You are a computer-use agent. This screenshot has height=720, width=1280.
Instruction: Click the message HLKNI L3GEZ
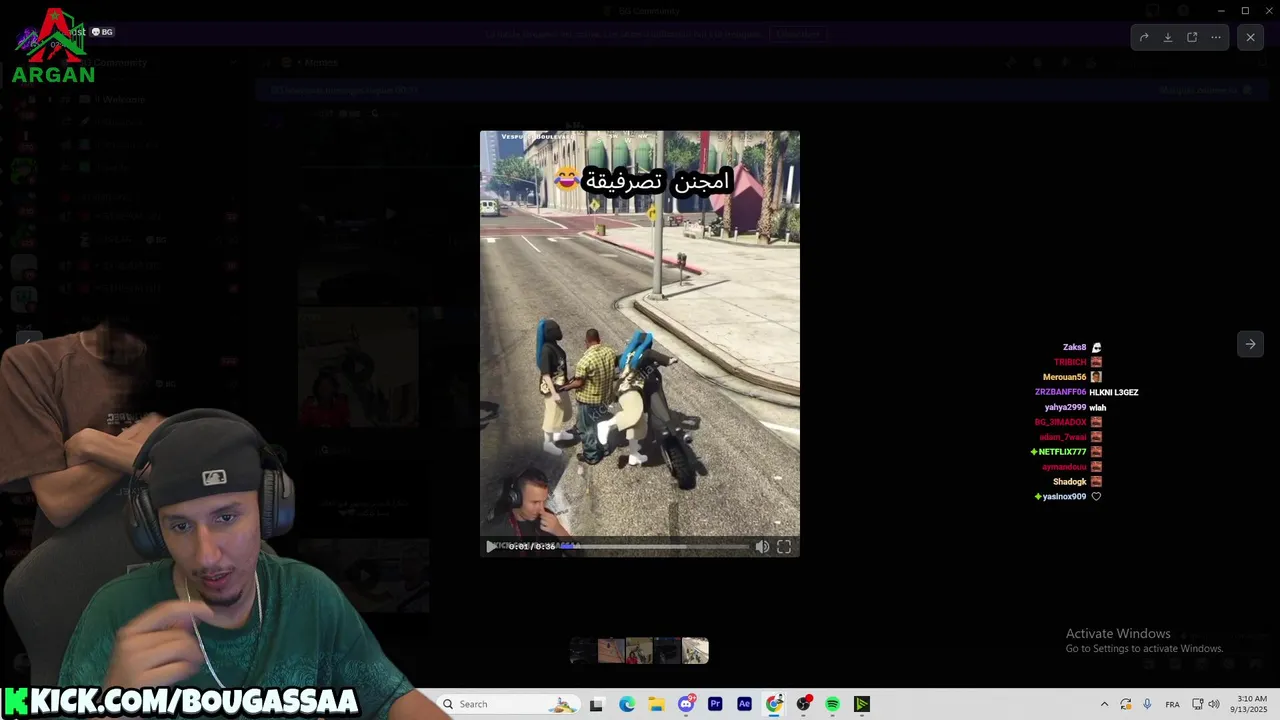point(1114,392)
